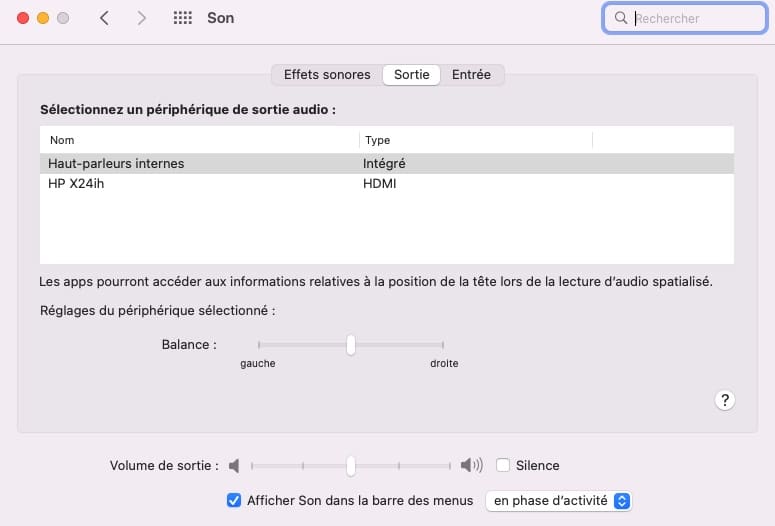The image size is (775, 526).
Task: Uncheck Afficher Son dans la barre des menus
Action: 234,500
